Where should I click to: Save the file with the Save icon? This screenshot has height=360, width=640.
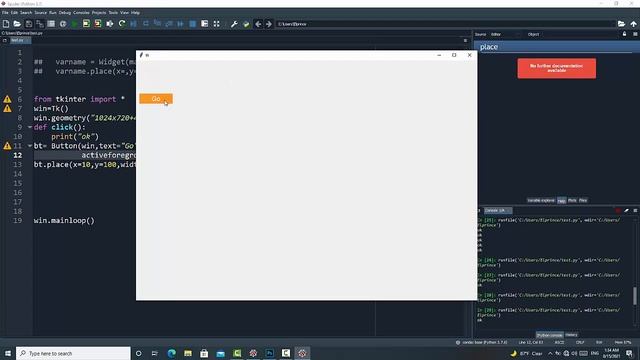[29, 24]
